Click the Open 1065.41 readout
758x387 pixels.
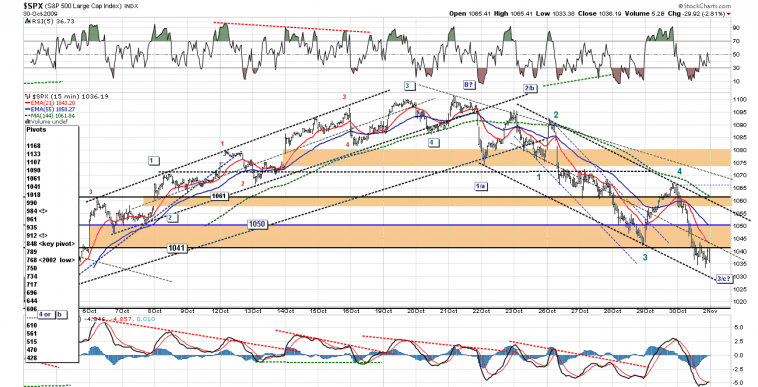pos(469,14)
